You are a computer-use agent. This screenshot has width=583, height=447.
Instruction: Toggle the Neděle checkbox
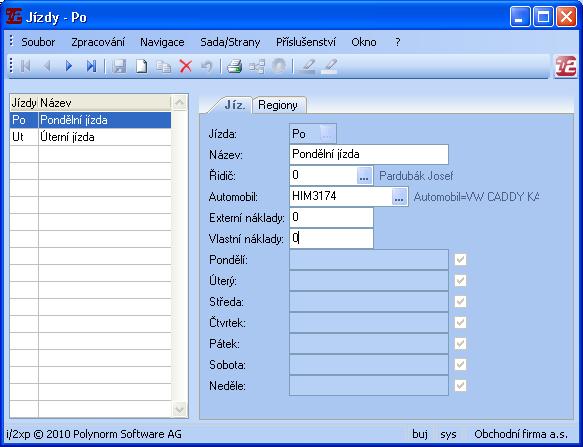[x=460, y=386]
